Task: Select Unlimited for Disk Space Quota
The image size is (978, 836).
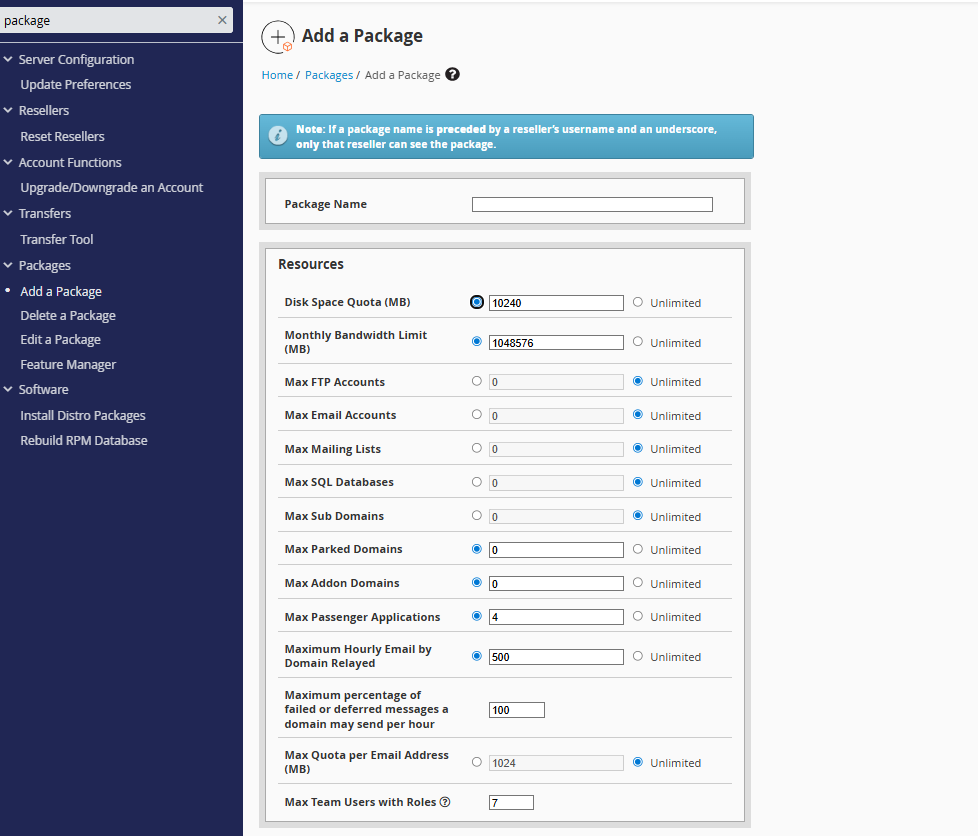Action: point(638,302)
